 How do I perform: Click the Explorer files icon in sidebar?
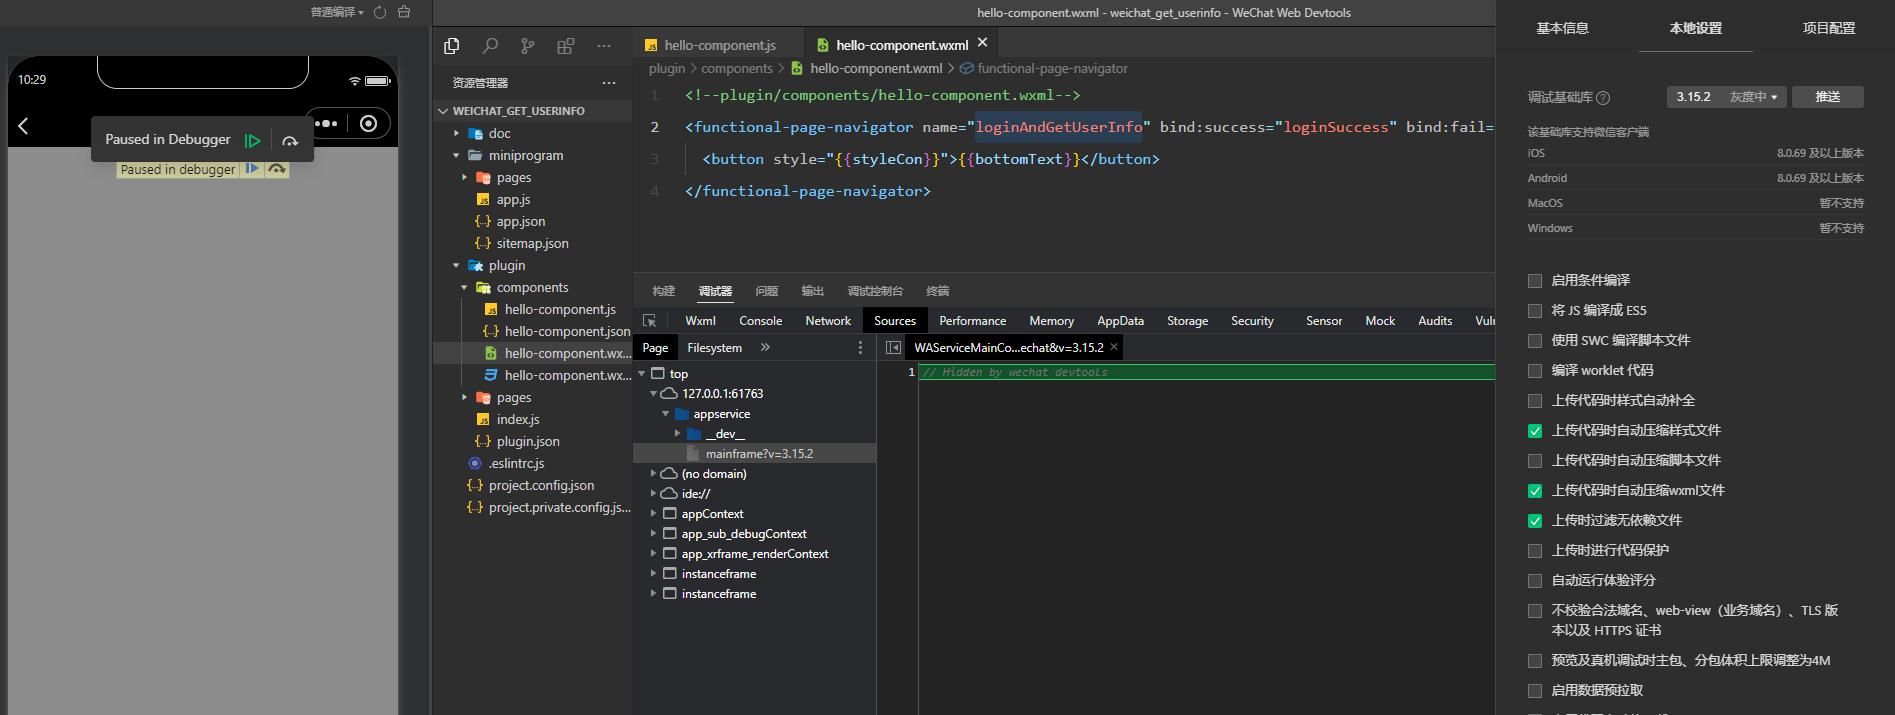(452, 46)
